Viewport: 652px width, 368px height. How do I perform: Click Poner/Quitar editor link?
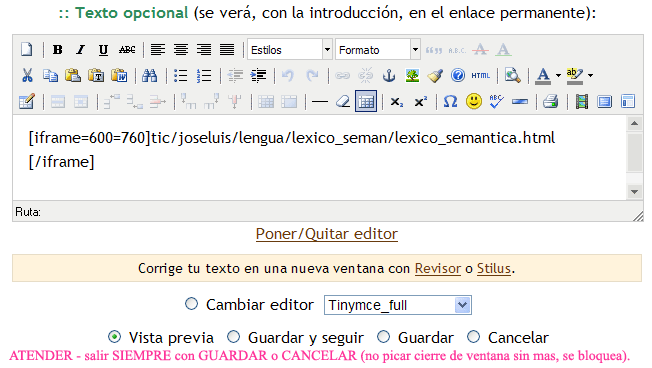click(x=327, y=234)
